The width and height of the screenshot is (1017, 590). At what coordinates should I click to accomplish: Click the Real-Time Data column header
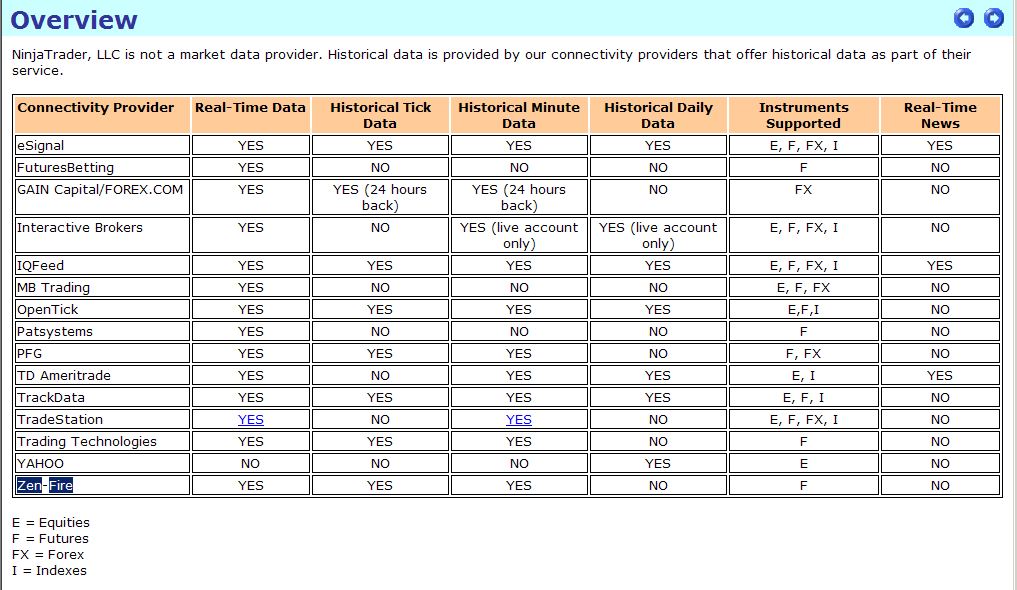(x=250, y=115)
